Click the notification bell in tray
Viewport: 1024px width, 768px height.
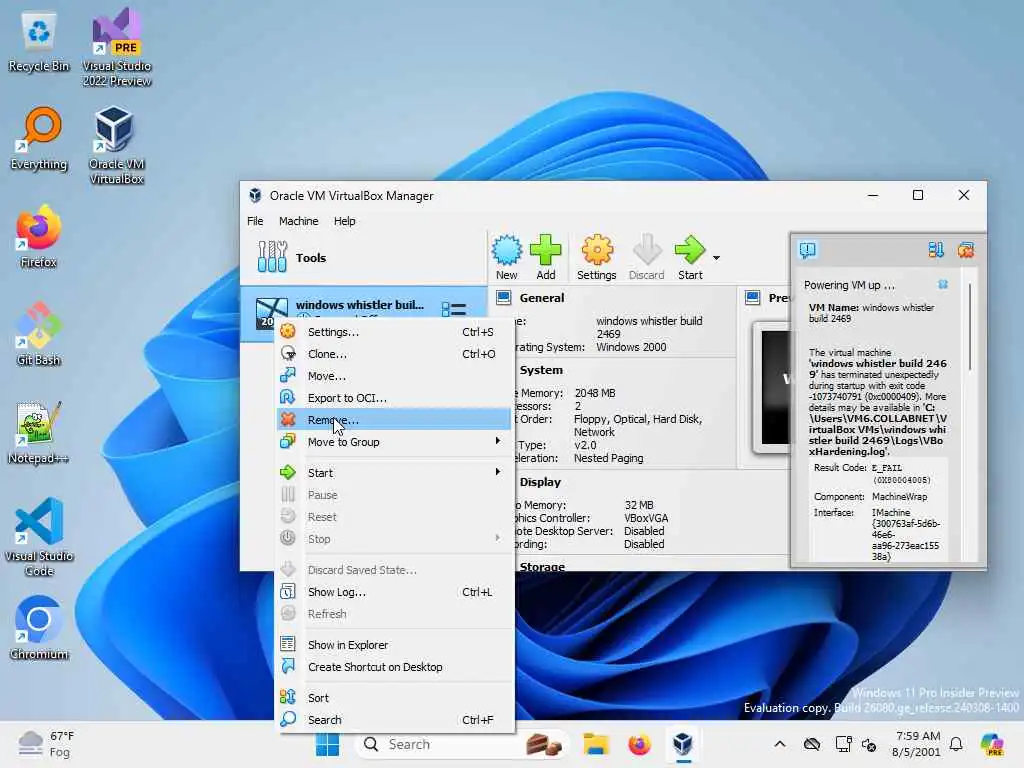[956, 744]
